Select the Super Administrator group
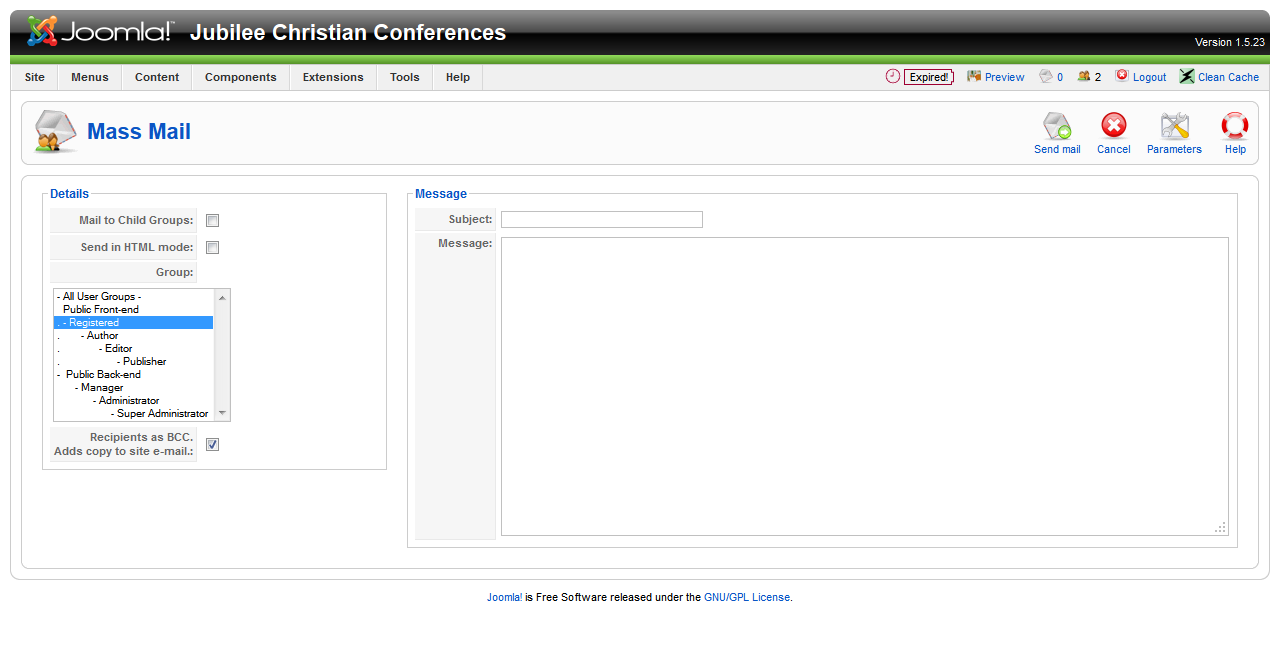The width and height of the screenshot is (1280, 648). [134, 413]
